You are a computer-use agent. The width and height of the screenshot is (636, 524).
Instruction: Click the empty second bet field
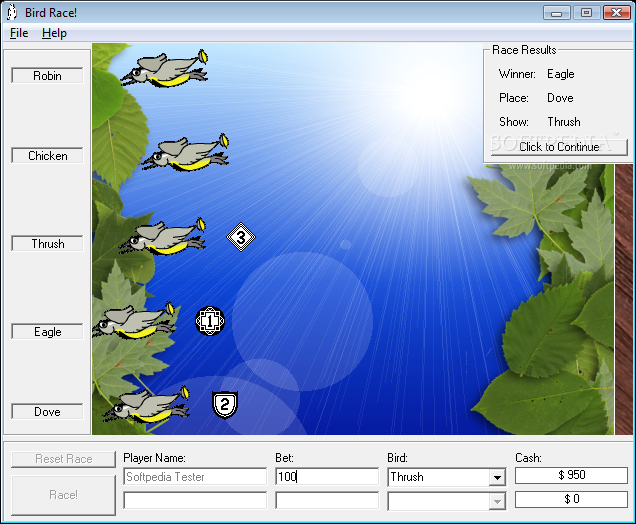[x=327, y=500]
